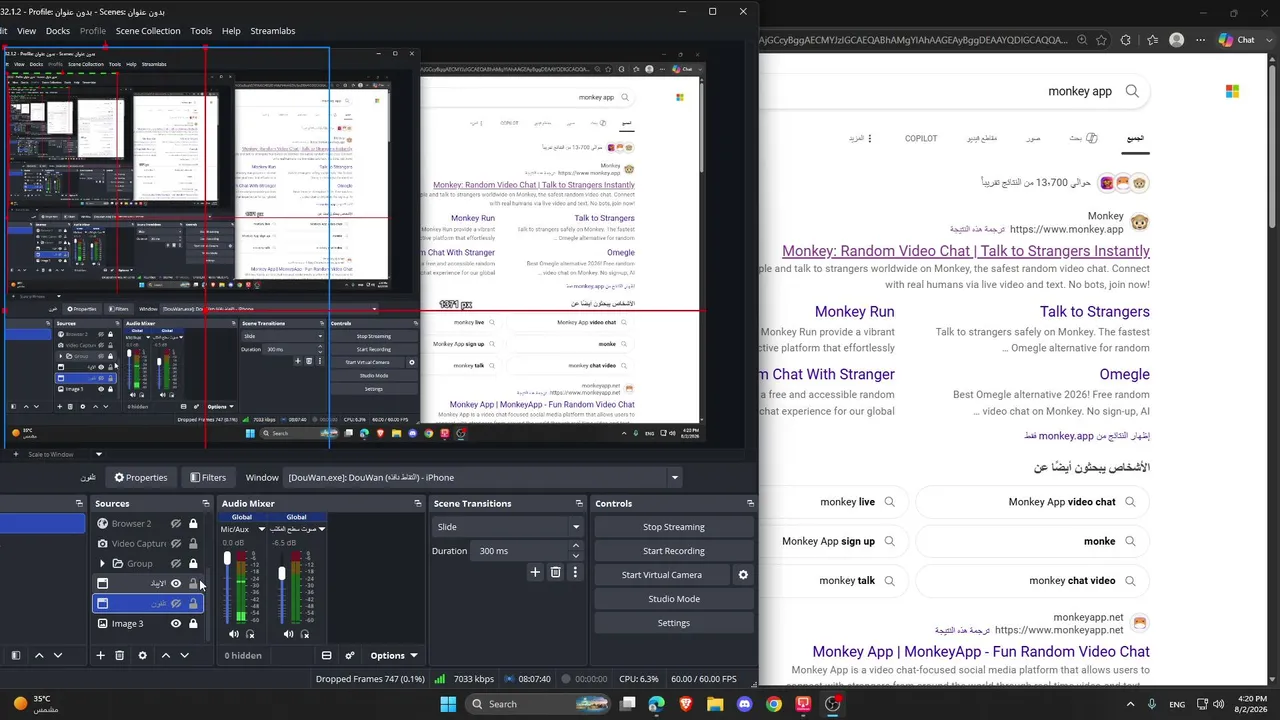This screenshot has width=1280, height=720.
Task: Show hidden system tray icons
Action: click(1131, 704)
